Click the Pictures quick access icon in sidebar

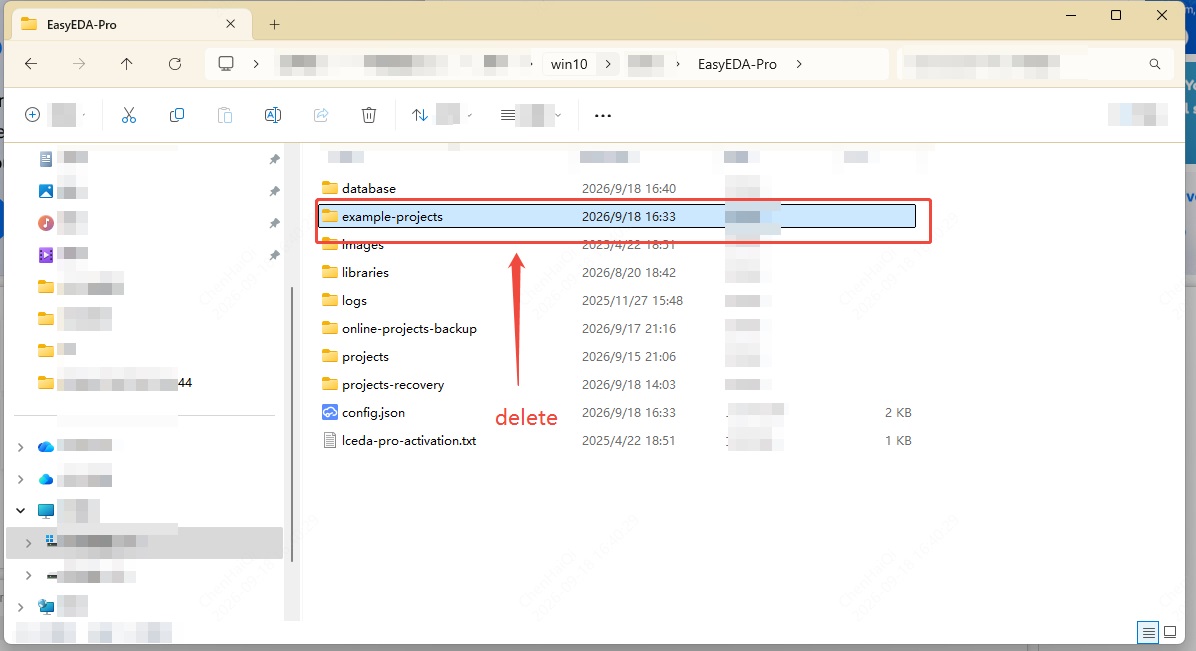coord(46,191)
